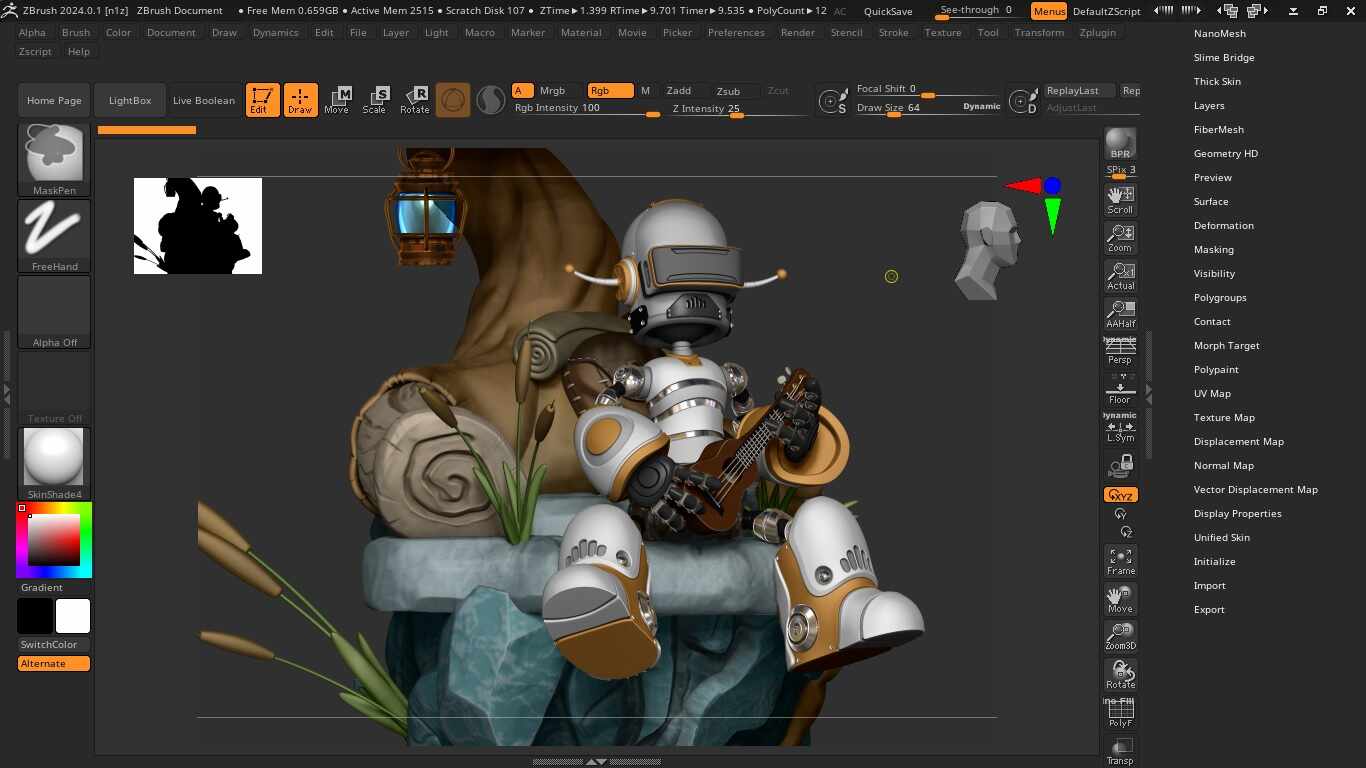1366x768 pixels.
Task: Expand the Polypaint section
Action: point(1216,369)
